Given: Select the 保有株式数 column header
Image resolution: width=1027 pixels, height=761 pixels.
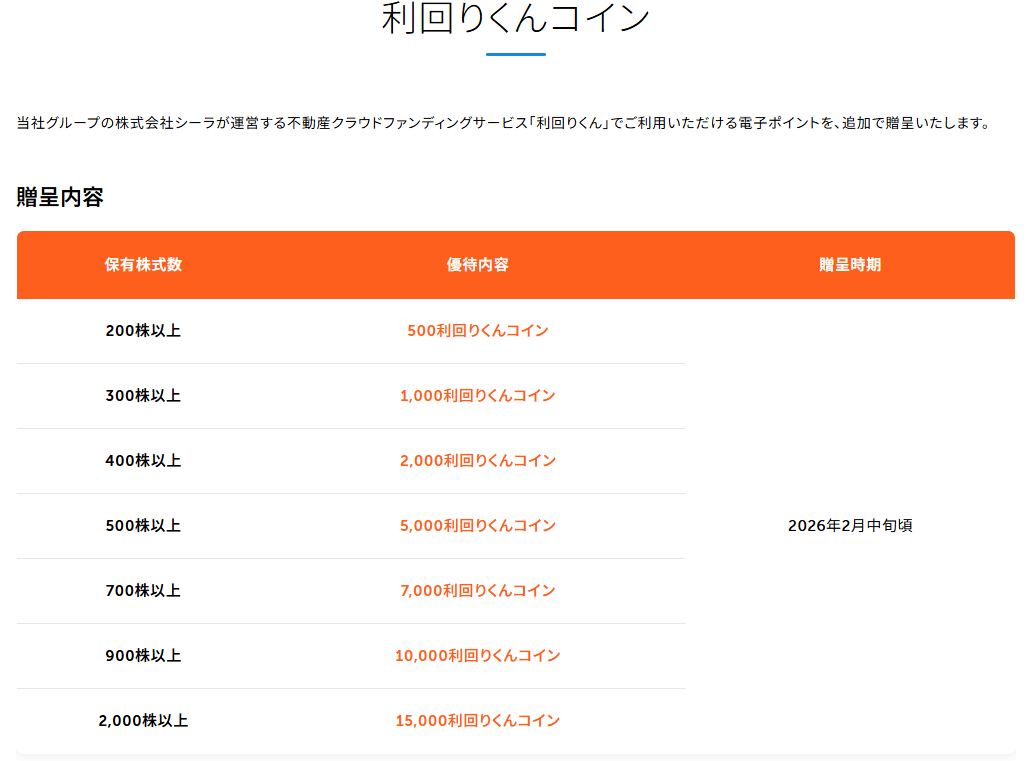Looking at the screenshot, I should (143, 265).
